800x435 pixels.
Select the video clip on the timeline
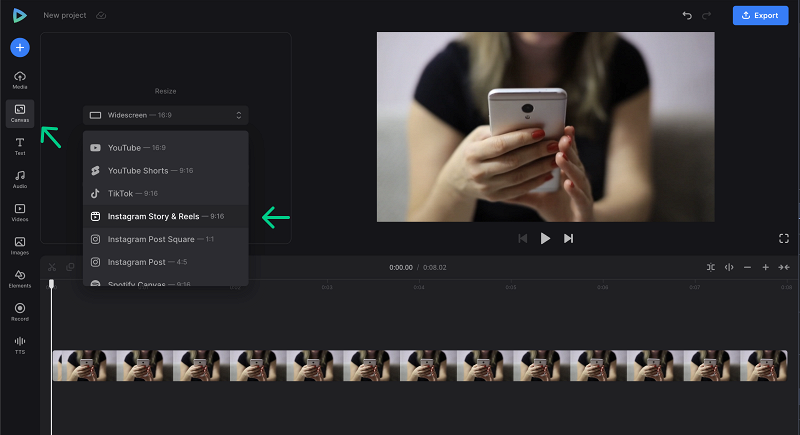[x=420, y=365]
